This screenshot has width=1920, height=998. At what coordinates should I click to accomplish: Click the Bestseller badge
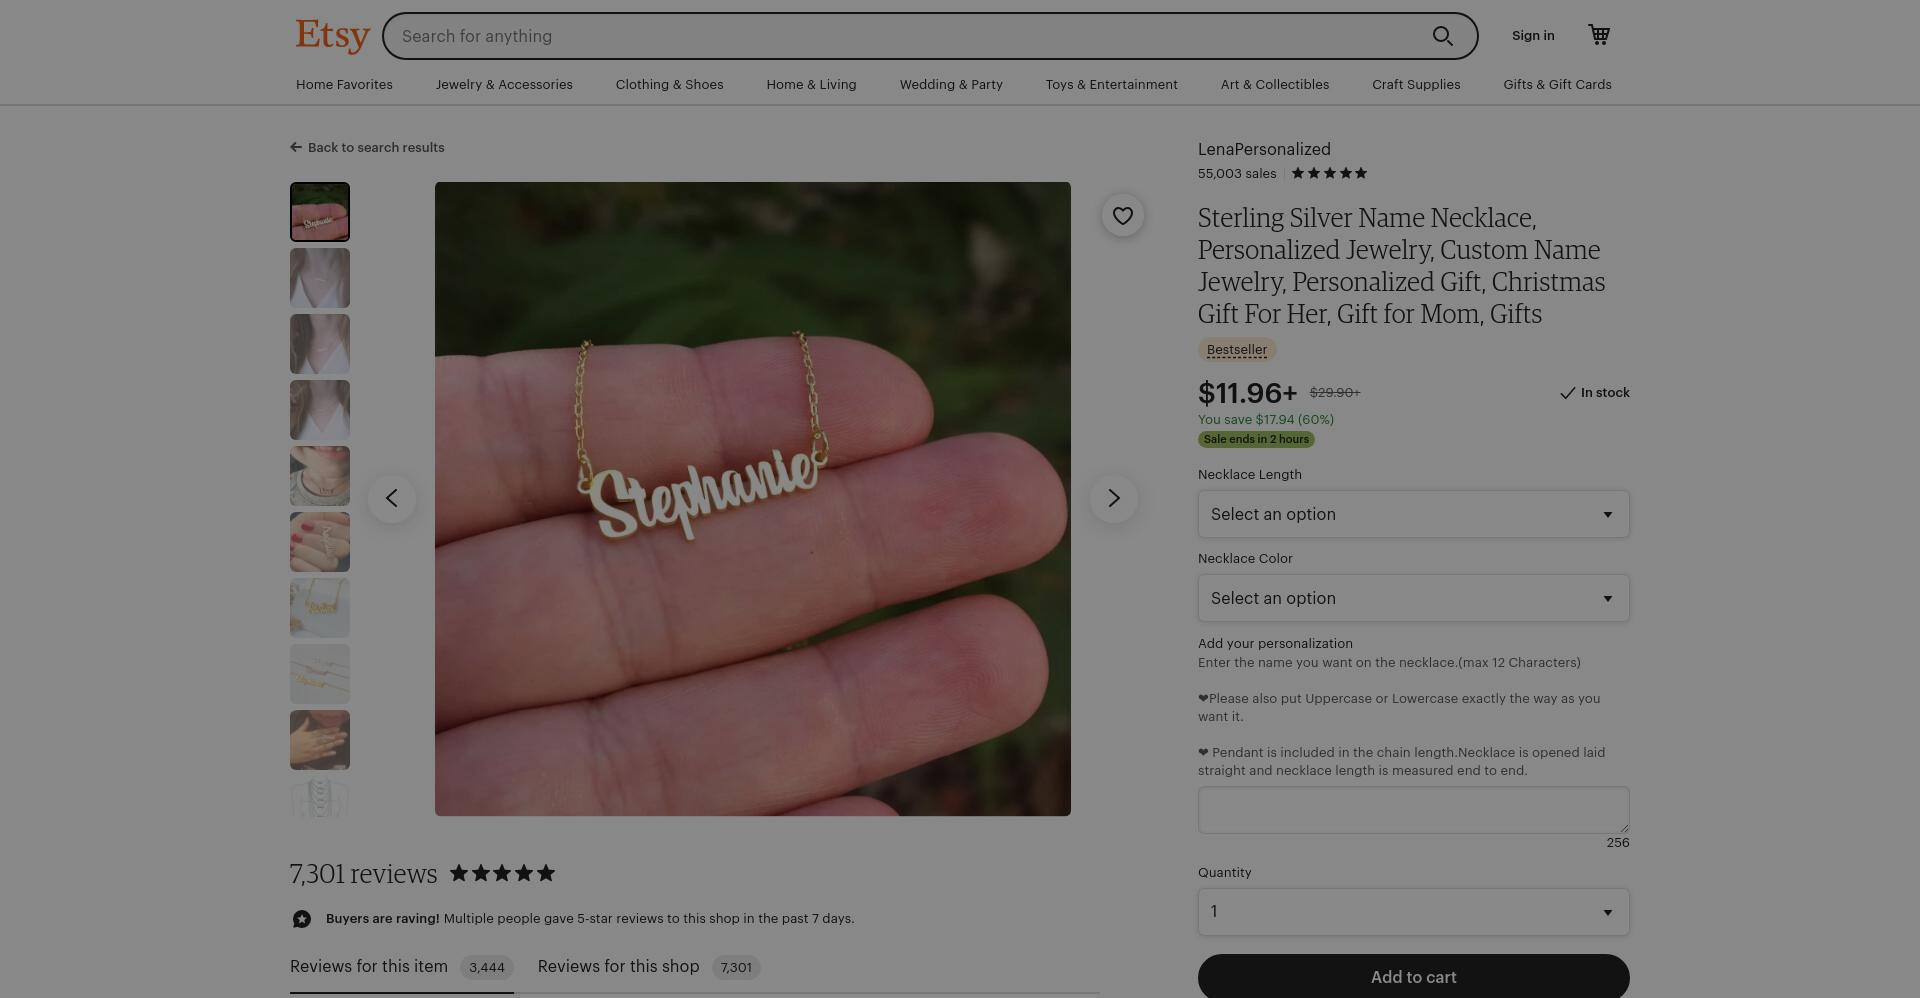coord(1237,350)
